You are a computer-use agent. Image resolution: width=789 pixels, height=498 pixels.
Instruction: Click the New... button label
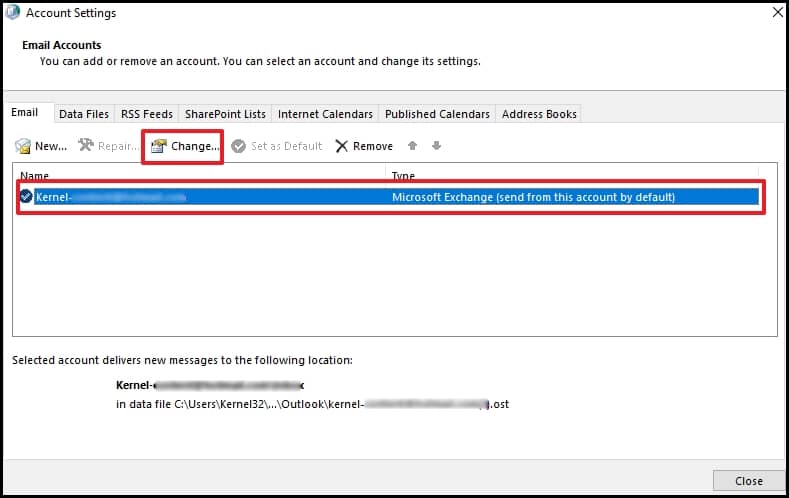pyautogui.click(x=51, y=146)
